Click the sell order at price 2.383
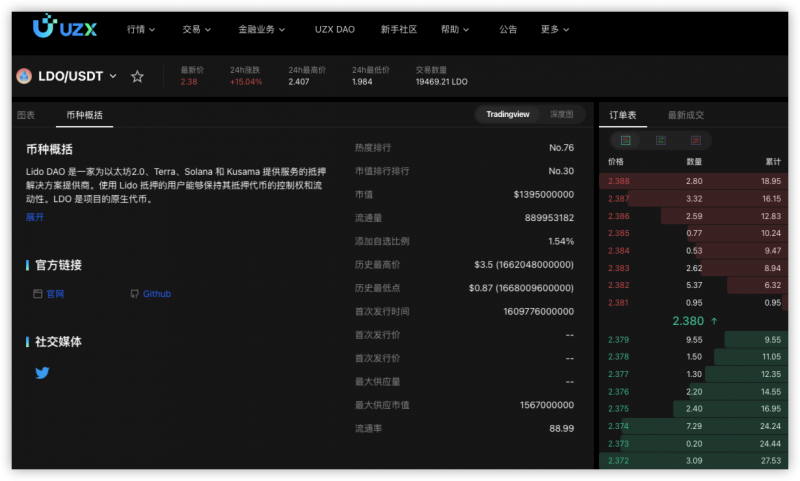 pos(694,268)
